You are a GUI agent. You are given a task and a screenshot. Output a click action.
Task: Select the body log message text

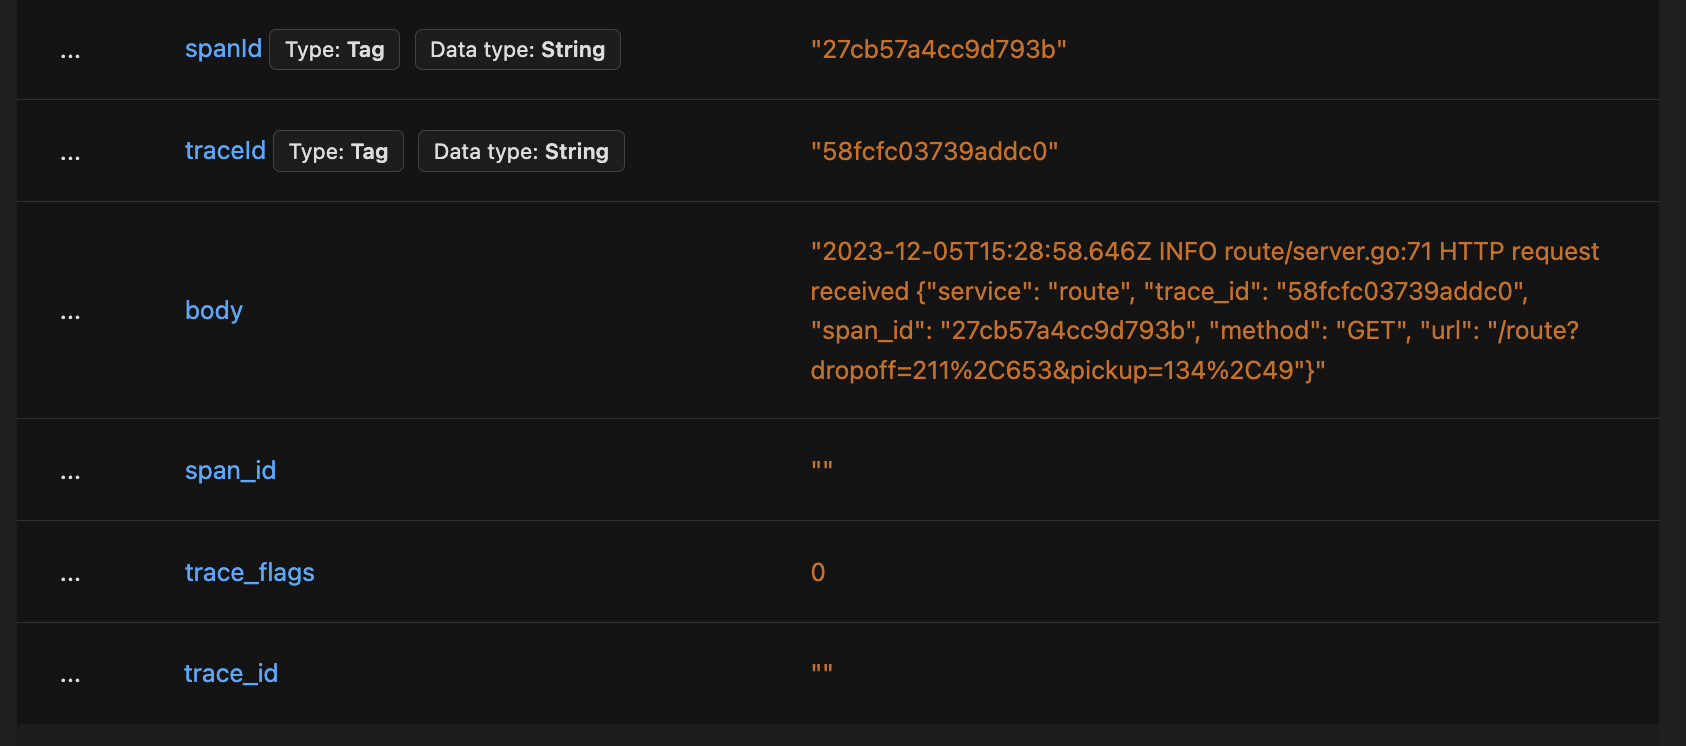click(1205, 311)
